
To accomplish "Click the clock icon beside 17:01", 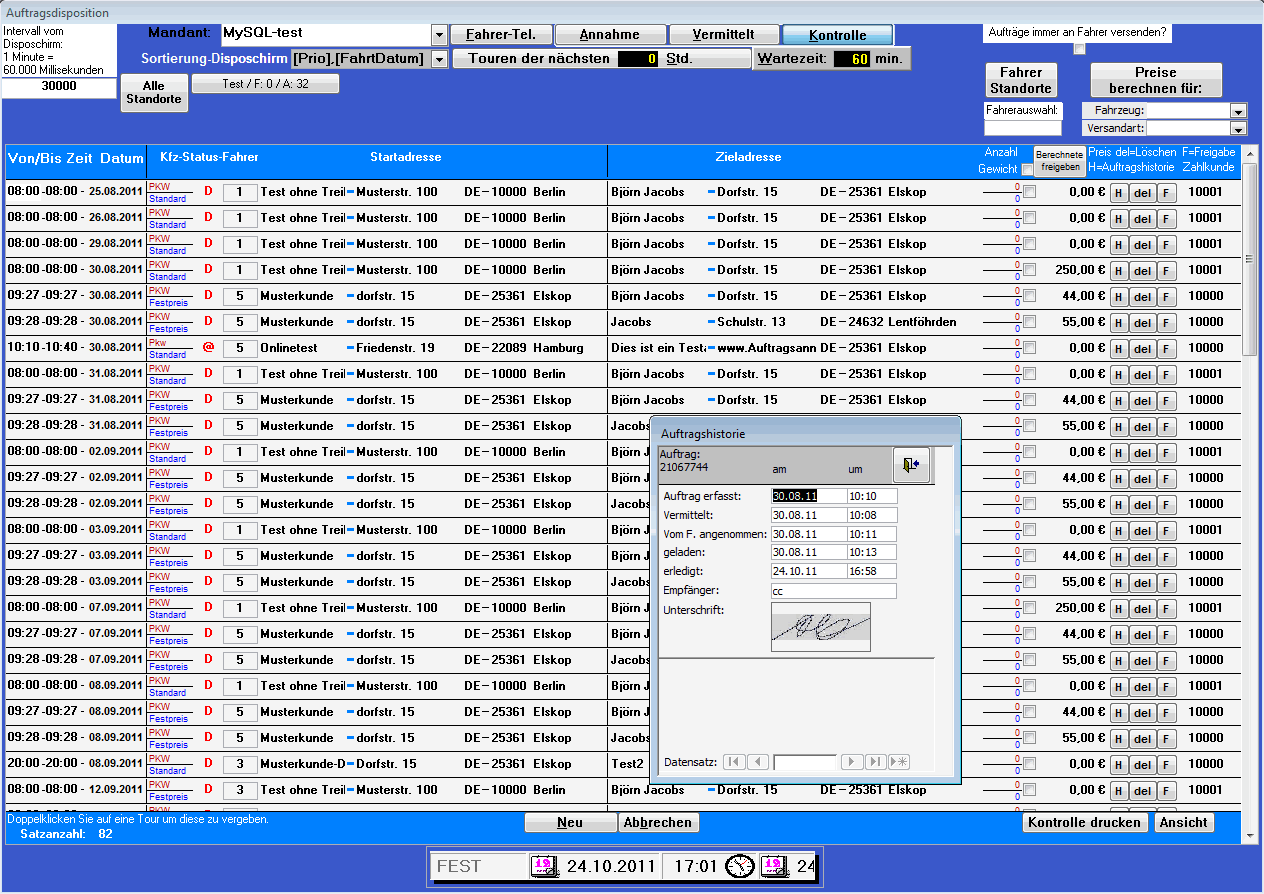I will tap(740, 865).
